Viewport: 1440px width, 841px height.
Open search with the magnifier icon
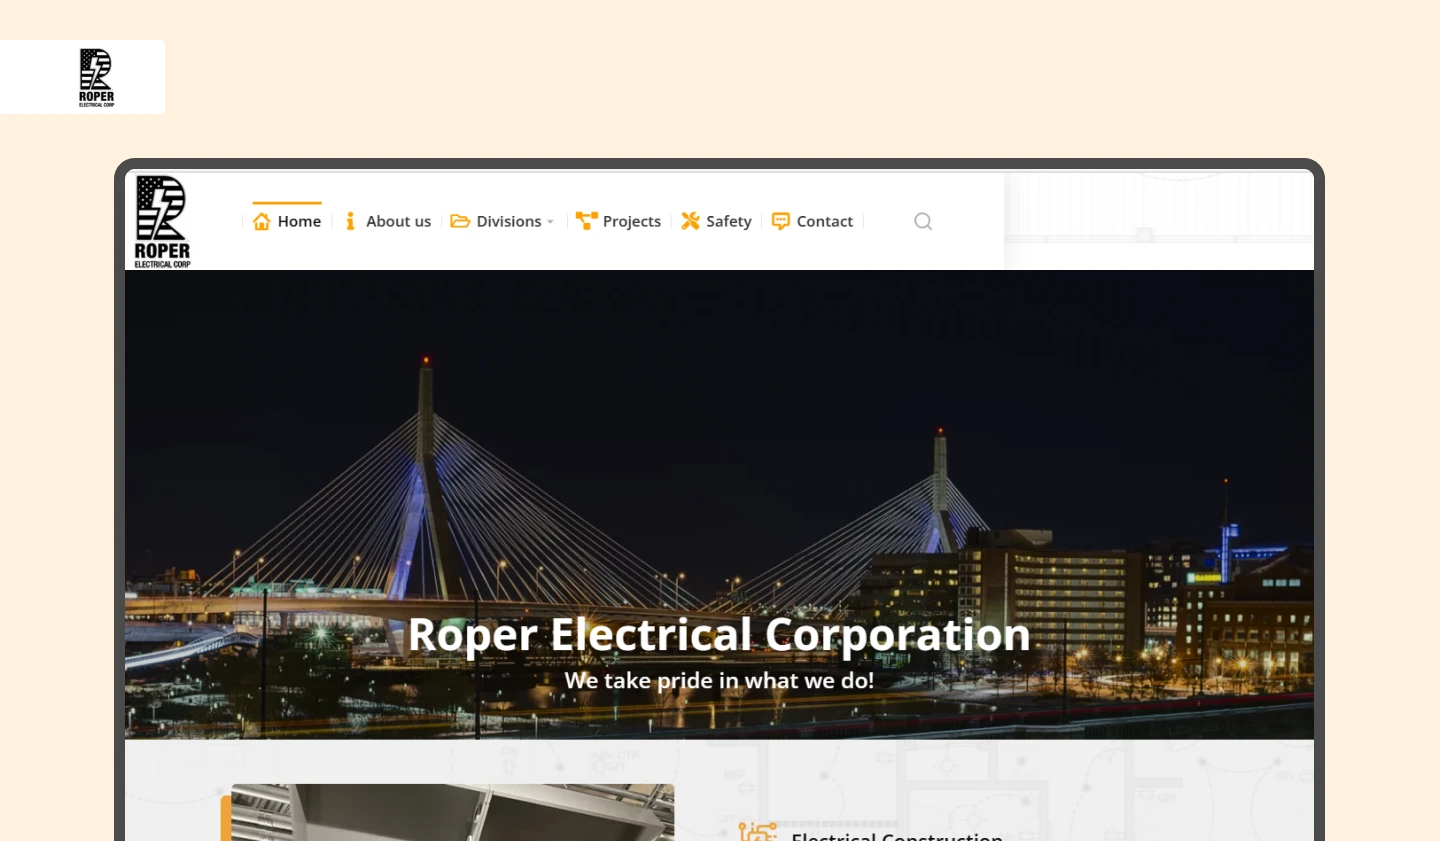click(x=923, y=221)
